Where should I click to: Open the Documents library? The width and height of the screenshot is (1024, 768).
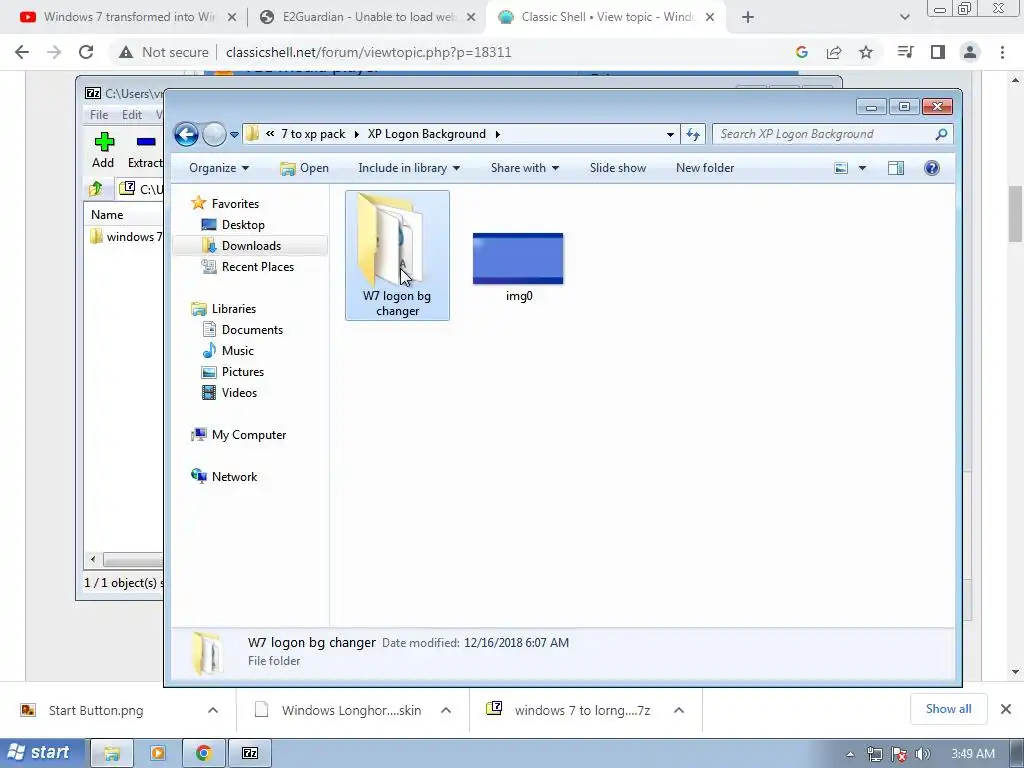click(x=242, y=330)
